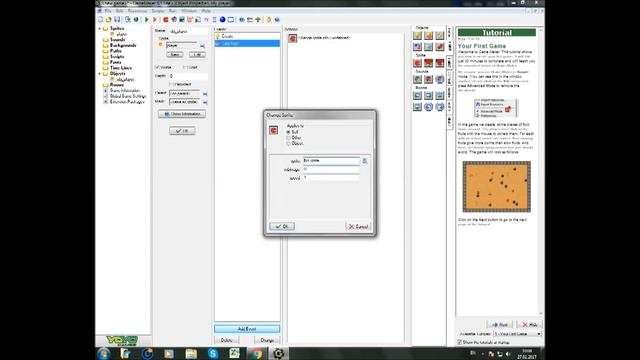Screen dimensions: 640x360
Task: Click the subimage input field
Action: (331, 169)
